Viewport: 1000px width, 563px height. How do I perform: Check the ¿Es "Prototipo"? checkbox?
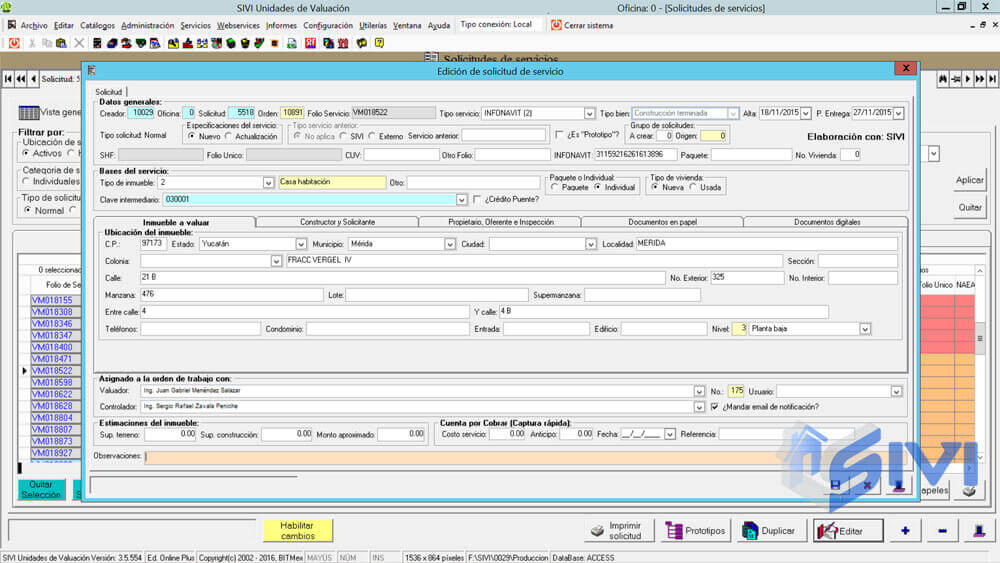(x=559, y=135)
